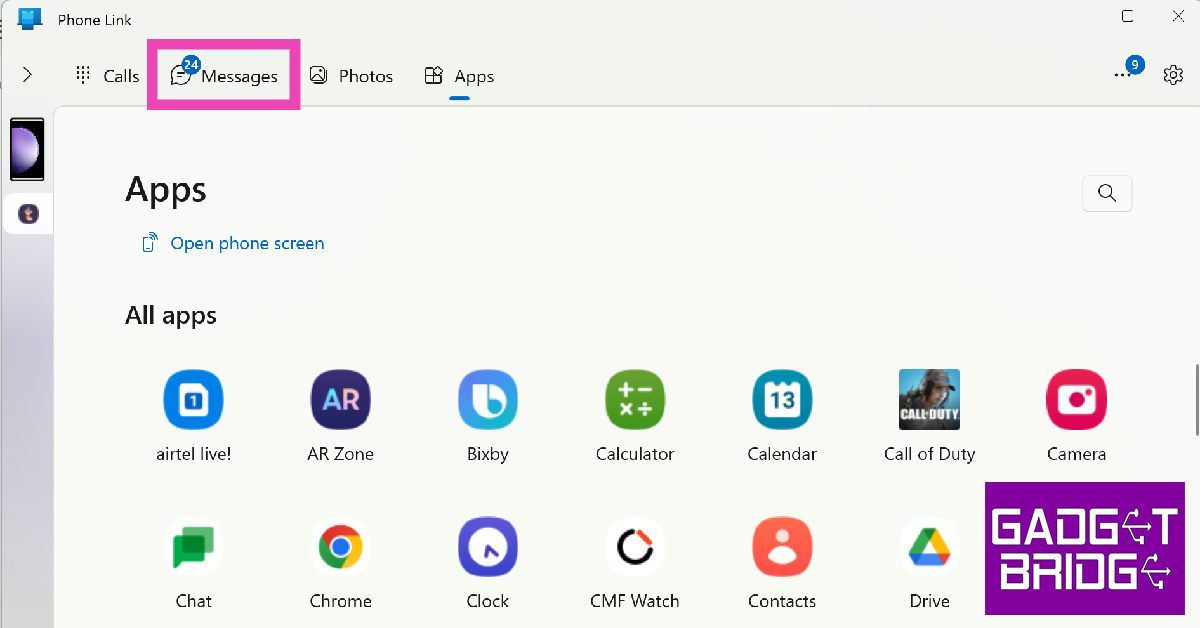The image size is (1200, 628).
Task: Click the search apps button
Action: (1107, 193)
